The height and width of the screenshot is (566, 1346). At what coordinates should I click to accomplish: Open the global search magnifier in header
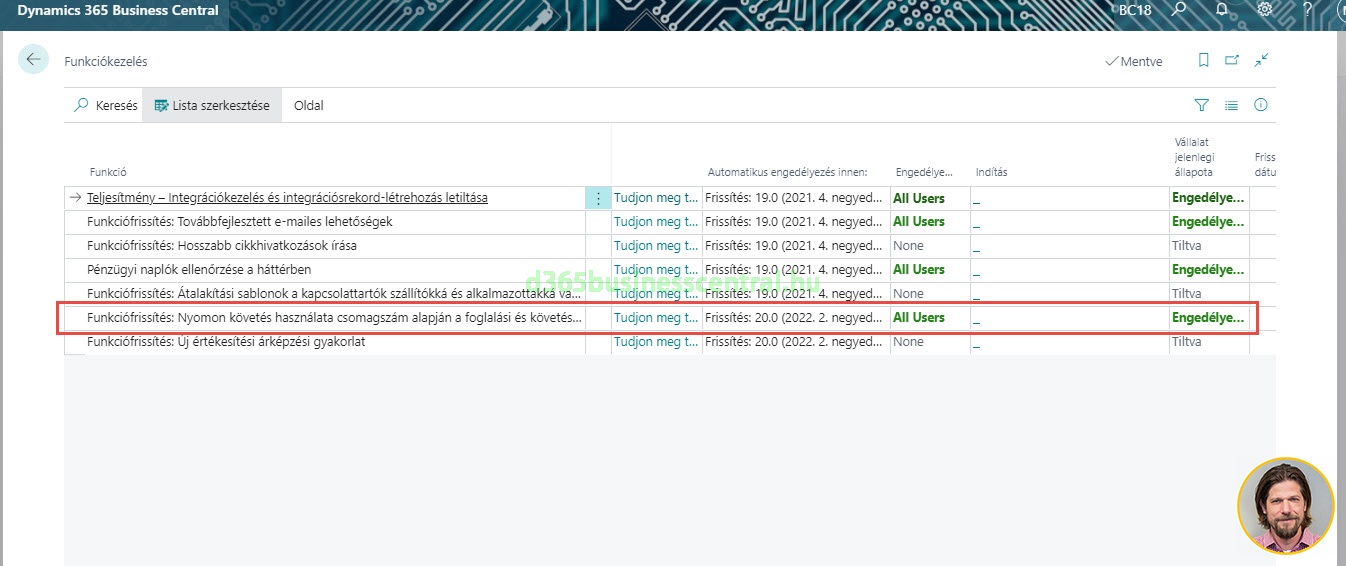click(x=1180, y=10)
